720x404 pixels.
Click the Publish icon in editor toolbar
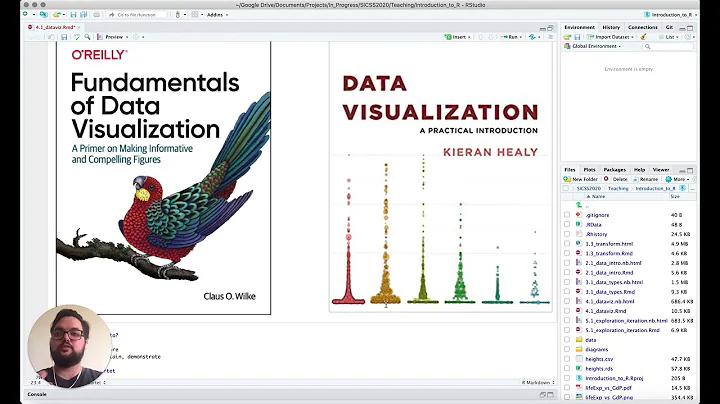pyautogui.click(x=532, y=37)
